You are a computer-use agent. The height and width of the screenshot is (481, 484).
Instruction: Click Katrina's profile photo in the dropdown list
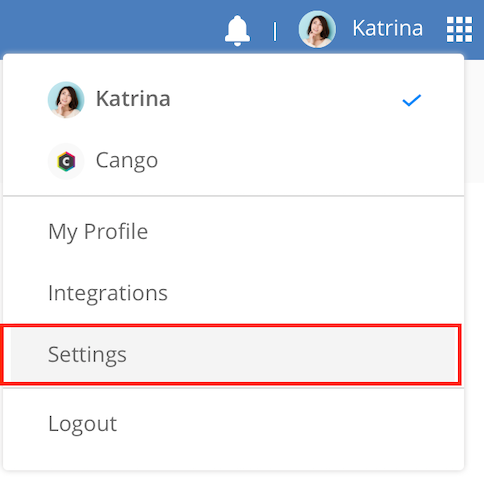pos(66,100)
